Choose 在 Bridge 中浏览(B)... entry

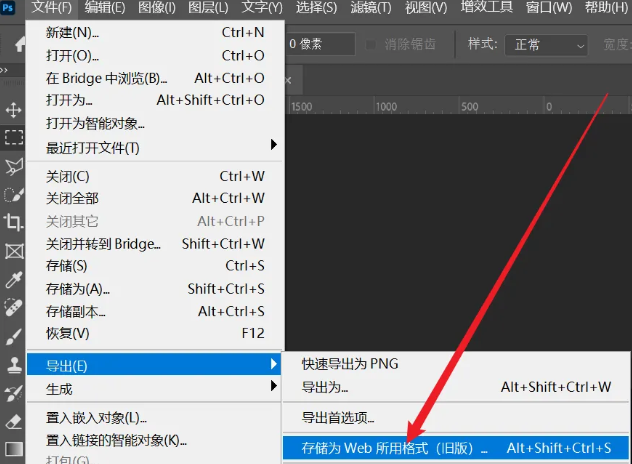(x=155, y=78)
